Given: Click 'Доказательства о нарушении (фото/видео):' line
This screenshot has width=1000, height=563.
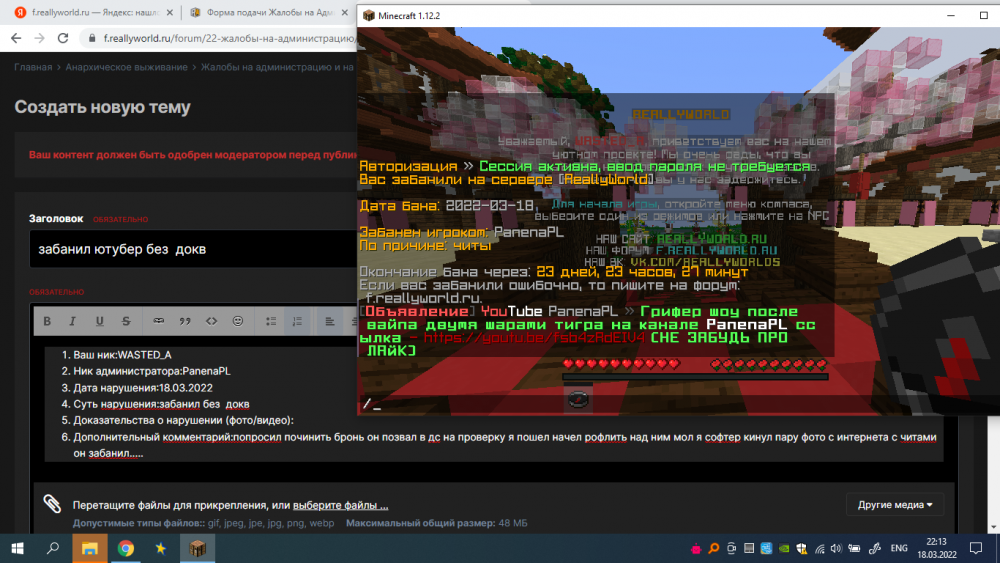Looking at the screenshot, I should (x=184, y=420).
